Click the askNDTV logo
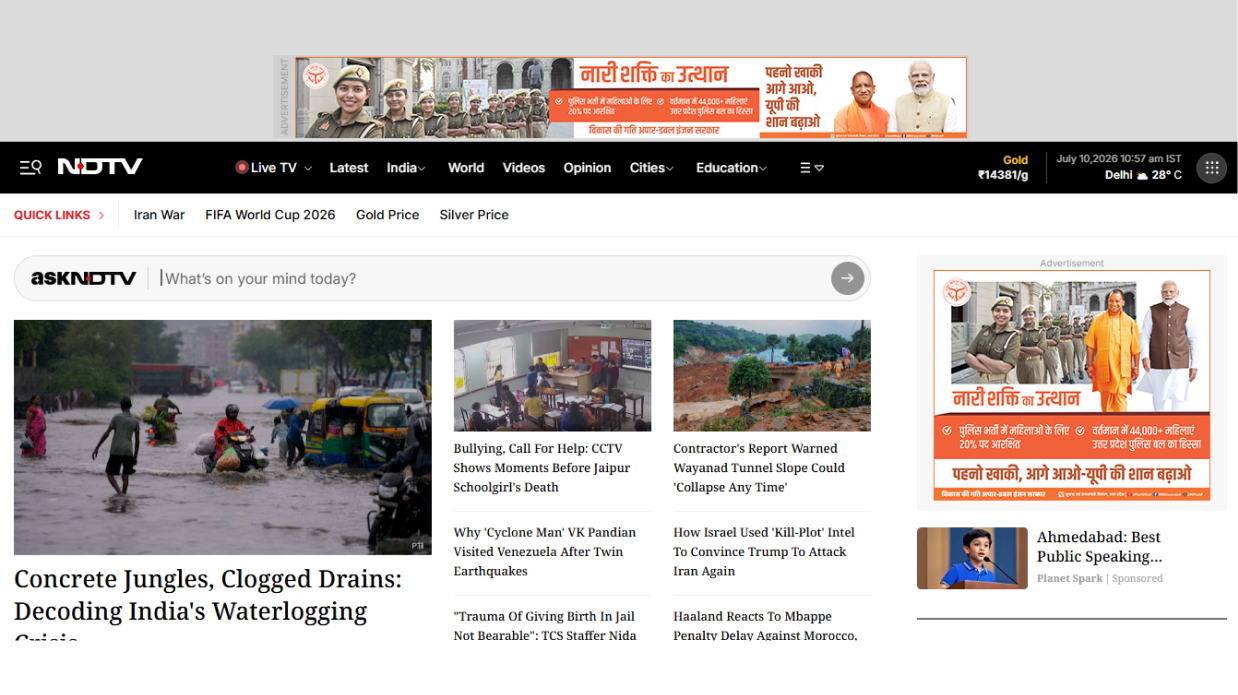This screenshot has height=695, width=1238. [x=83, y=278]
